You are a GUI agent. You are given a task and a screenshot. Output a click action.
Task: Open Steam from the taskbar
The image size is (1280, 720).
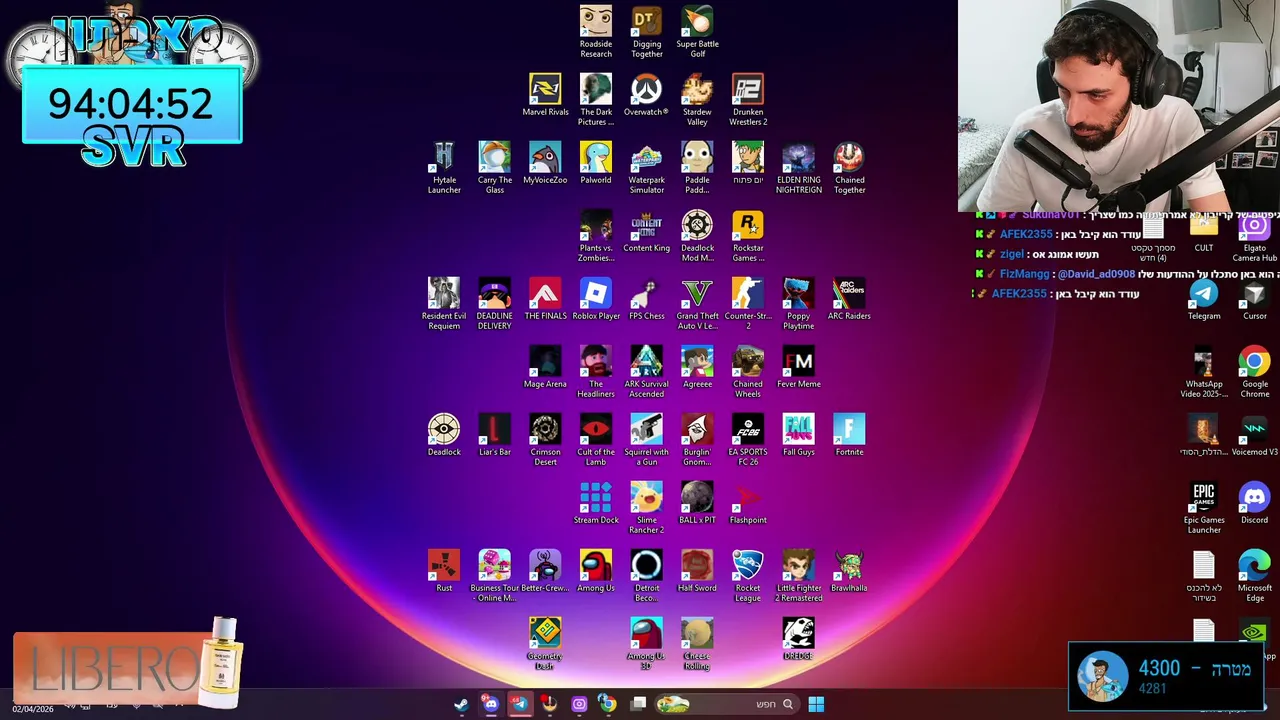click(x=461, y=704)
